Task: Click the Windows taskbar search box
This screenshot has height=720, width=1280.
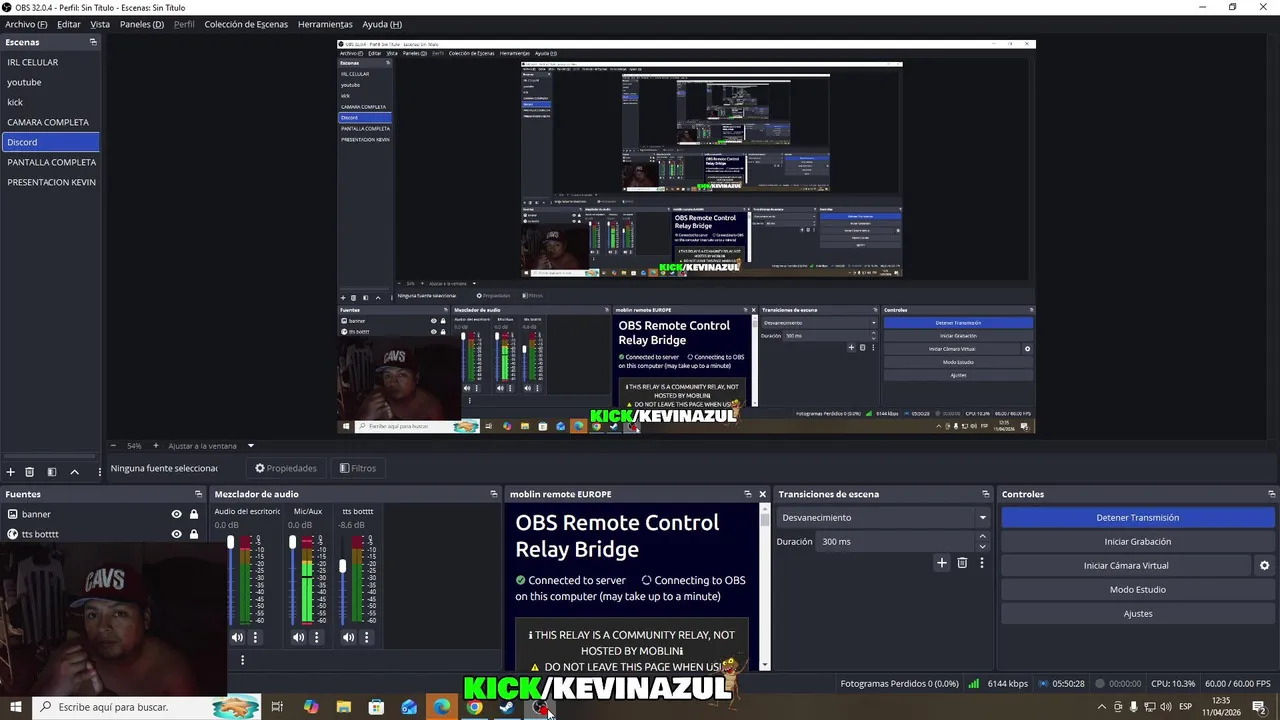Action: click(146, 707)
